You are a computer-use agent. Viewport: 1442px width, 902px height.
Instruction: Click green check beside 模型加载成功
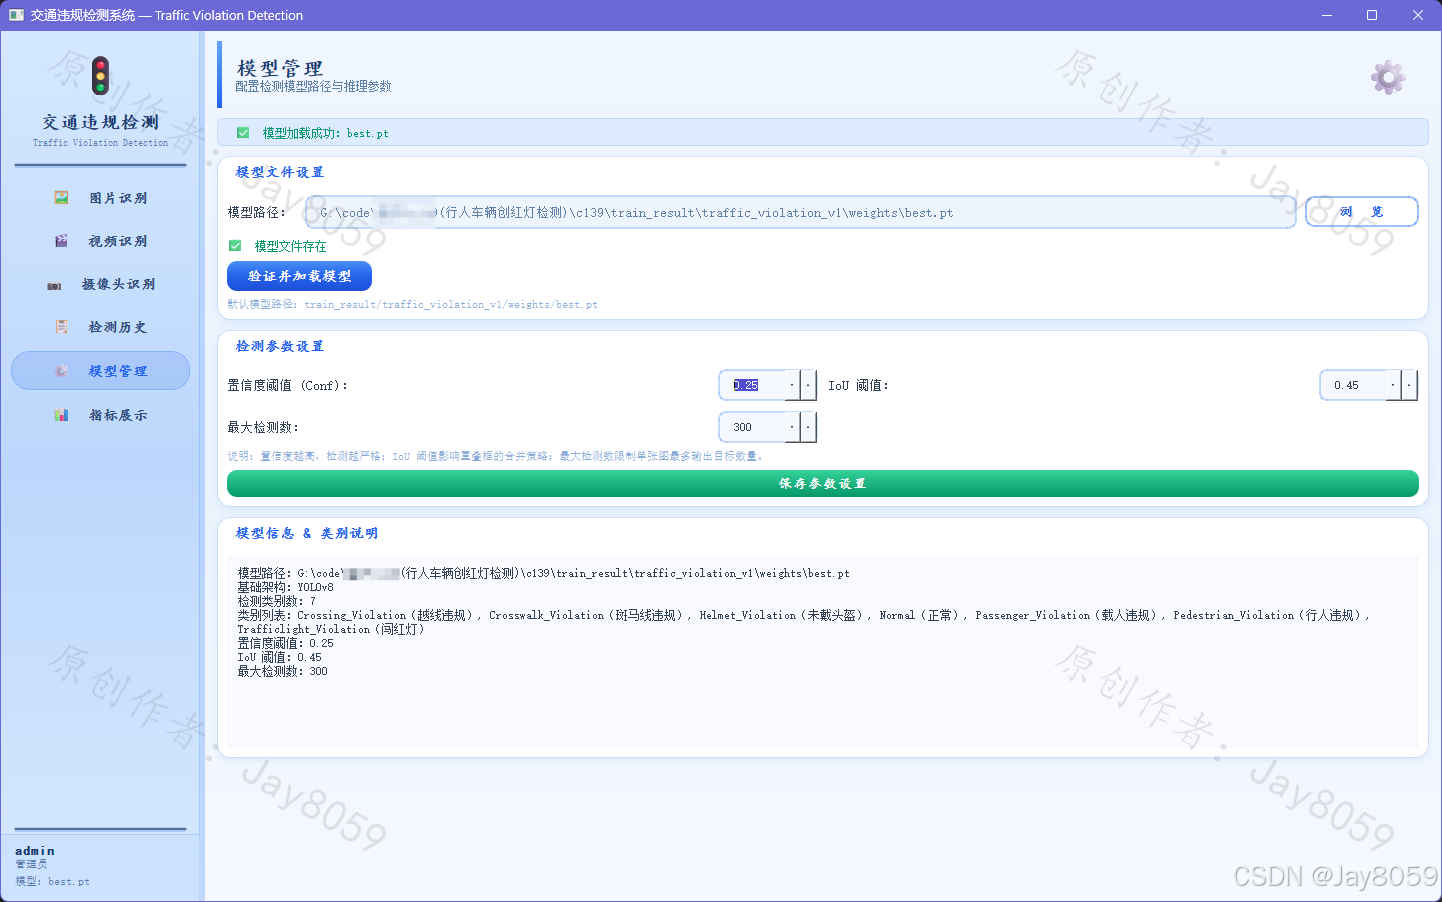(x=243, y=133)
